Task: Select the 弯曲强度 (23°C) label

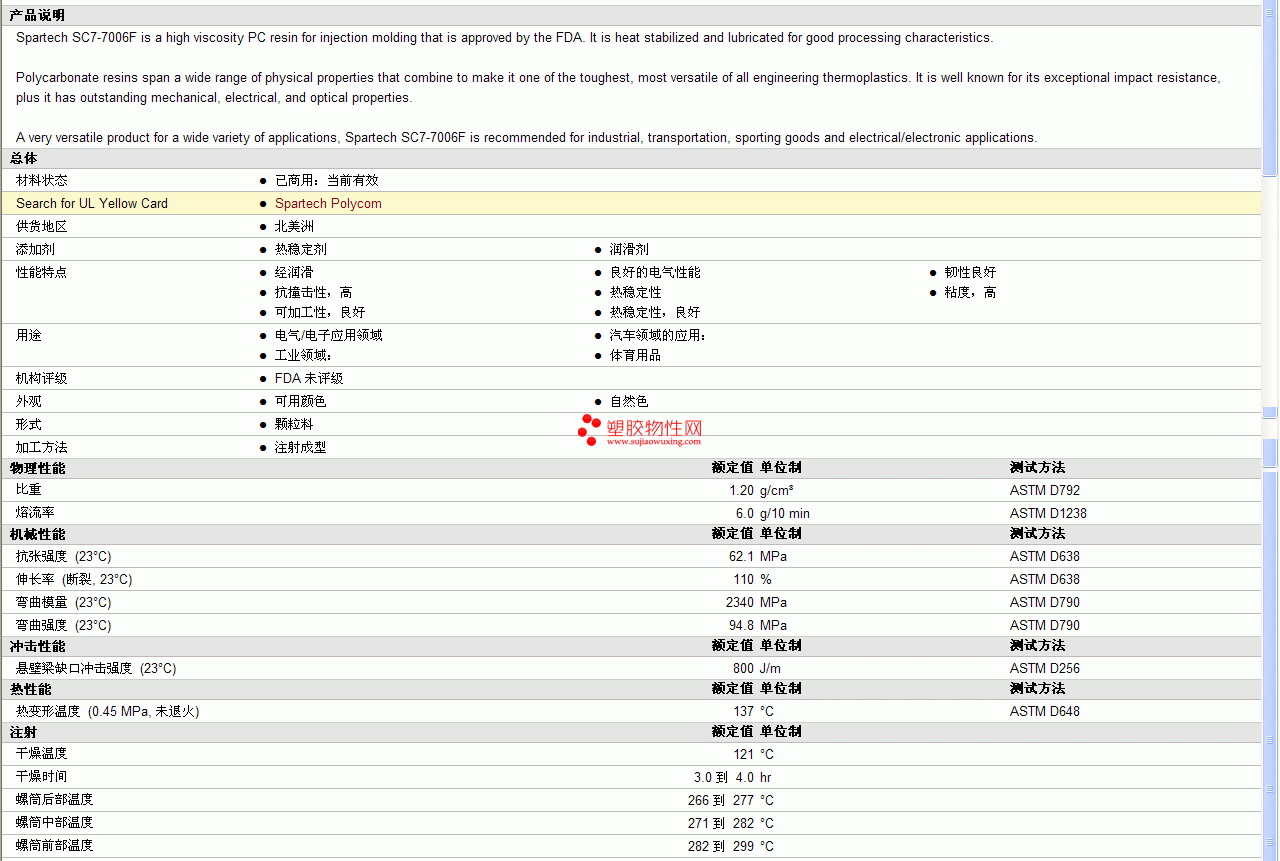Action: point(64,625)
